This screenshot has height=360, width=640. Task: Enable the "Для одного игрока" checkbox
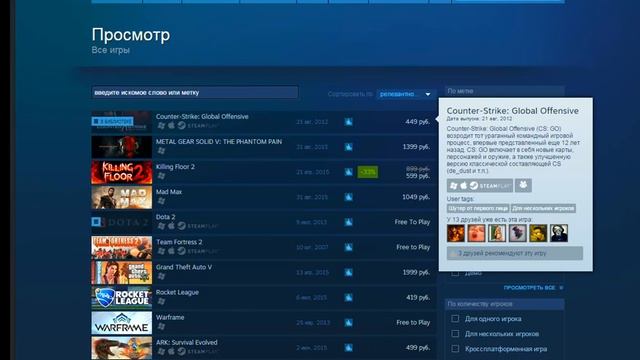(x=455, y=318)
